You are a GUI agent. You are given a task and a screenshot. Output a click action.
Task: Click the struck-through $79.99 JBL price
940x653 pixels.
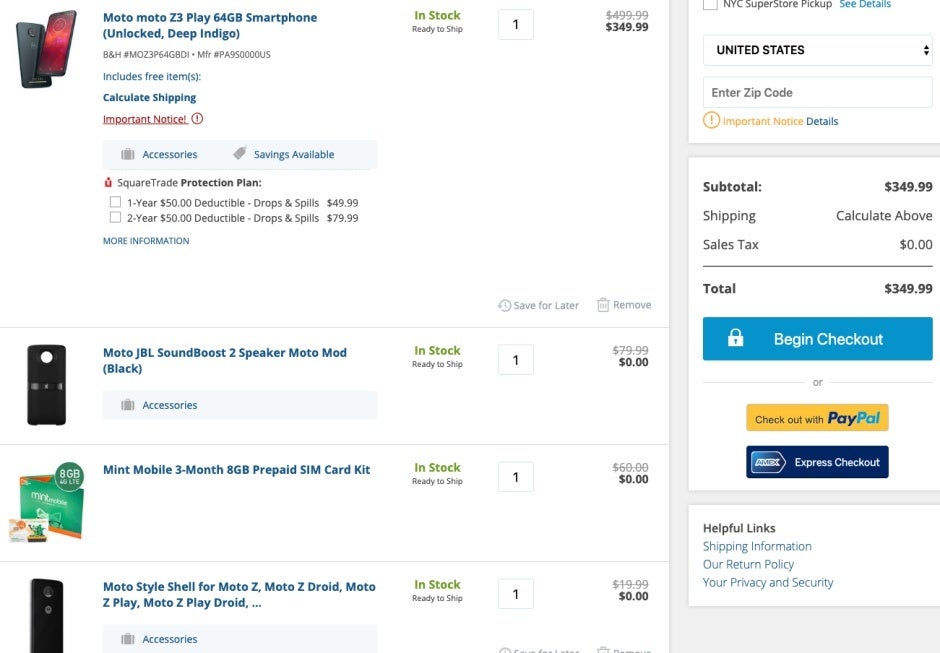coord(630,350)
